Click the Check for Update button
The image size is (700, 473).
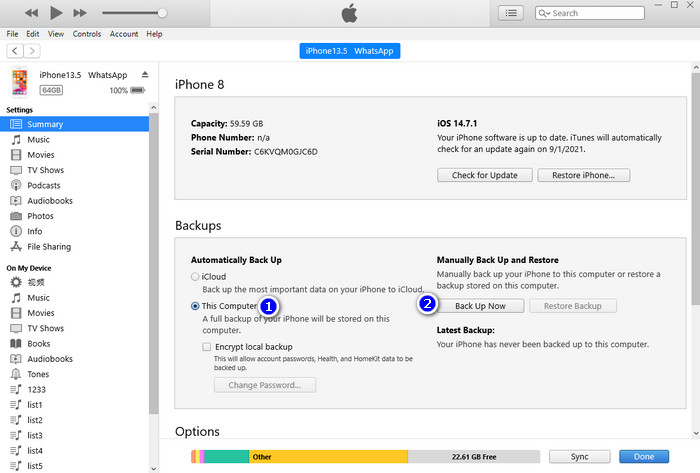pyautogui.click(x=484, y=175)
